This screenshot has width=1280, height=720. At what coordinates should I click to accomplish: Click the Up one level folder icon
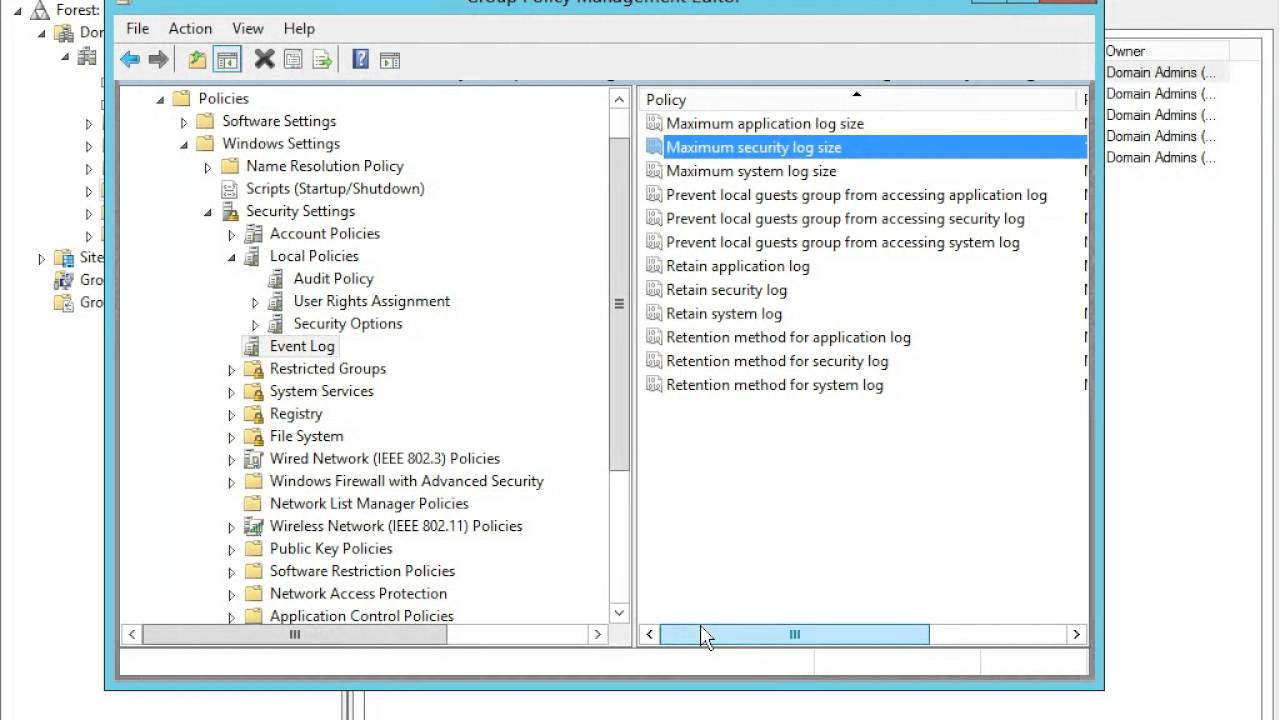[197, 60]
